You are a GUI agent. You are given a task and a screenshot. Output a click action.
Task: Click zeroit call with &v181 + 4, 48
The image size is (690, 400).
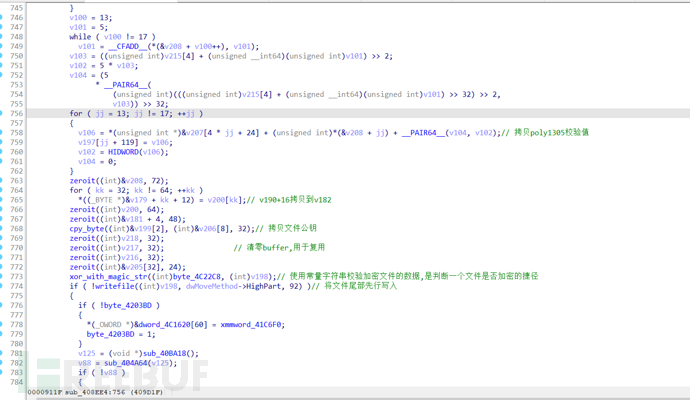[x=127, y=219]
